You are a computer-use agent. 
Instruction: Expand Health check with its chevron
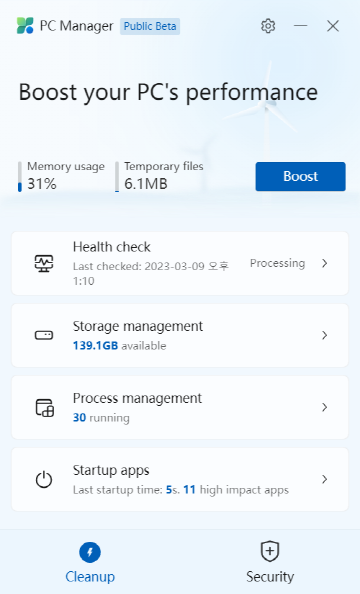click(x=324, y=263)
